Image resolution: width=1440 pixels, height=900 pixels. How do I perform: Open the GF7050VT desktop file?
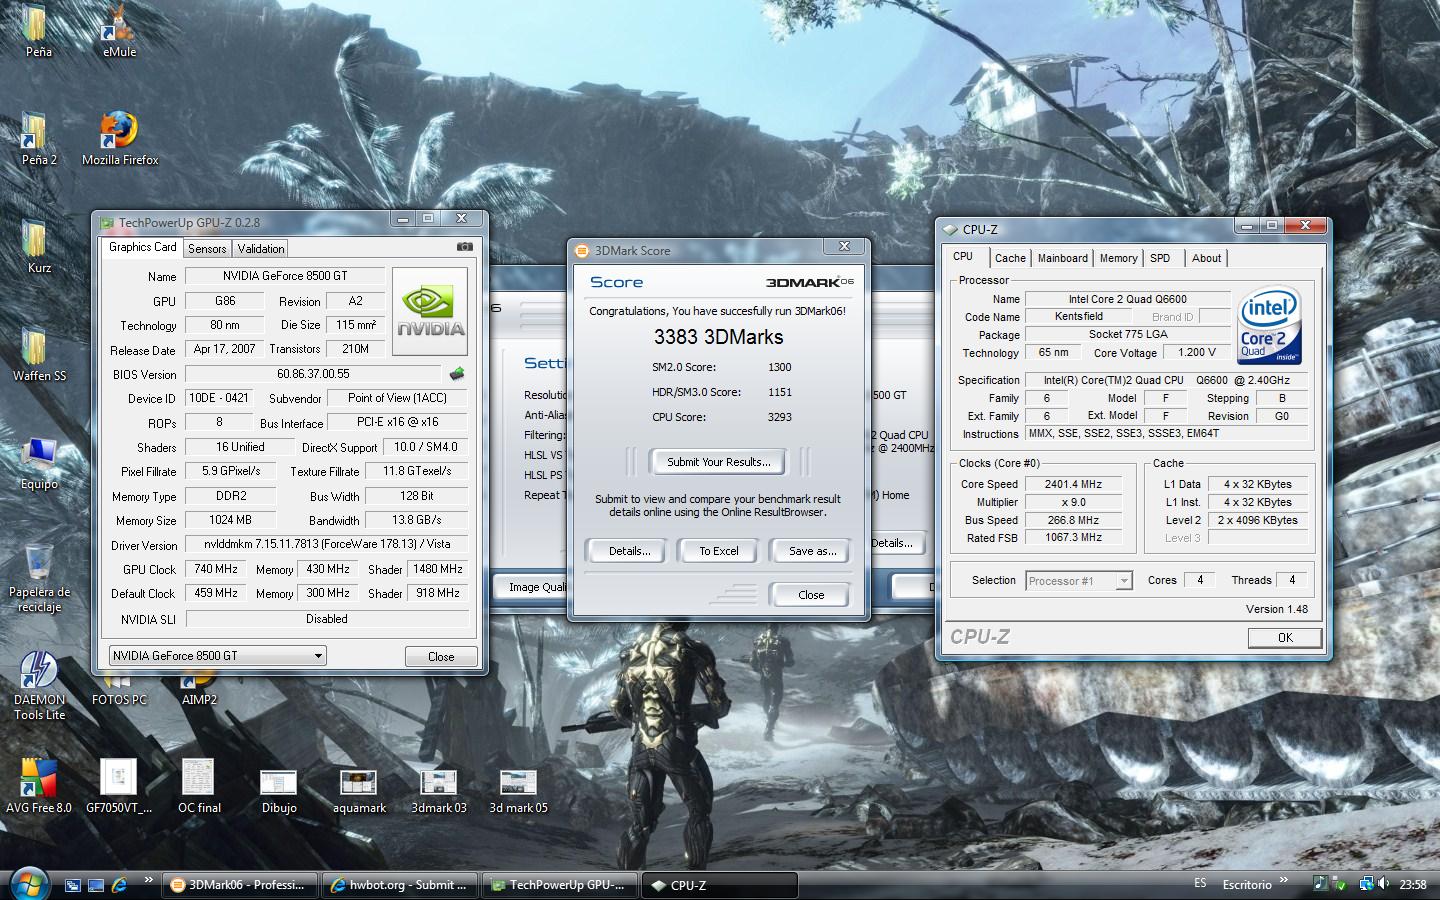click(119, 786)
